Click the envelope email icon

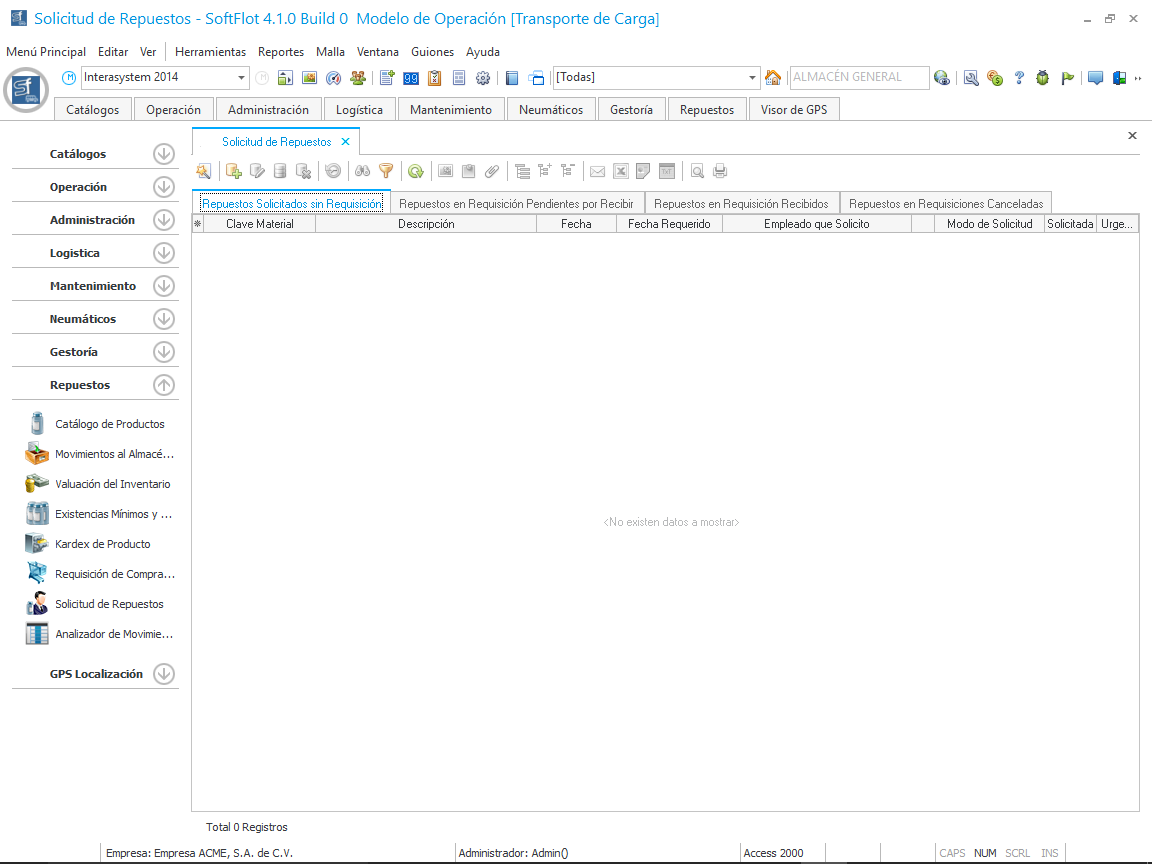(x=597, y=171)
